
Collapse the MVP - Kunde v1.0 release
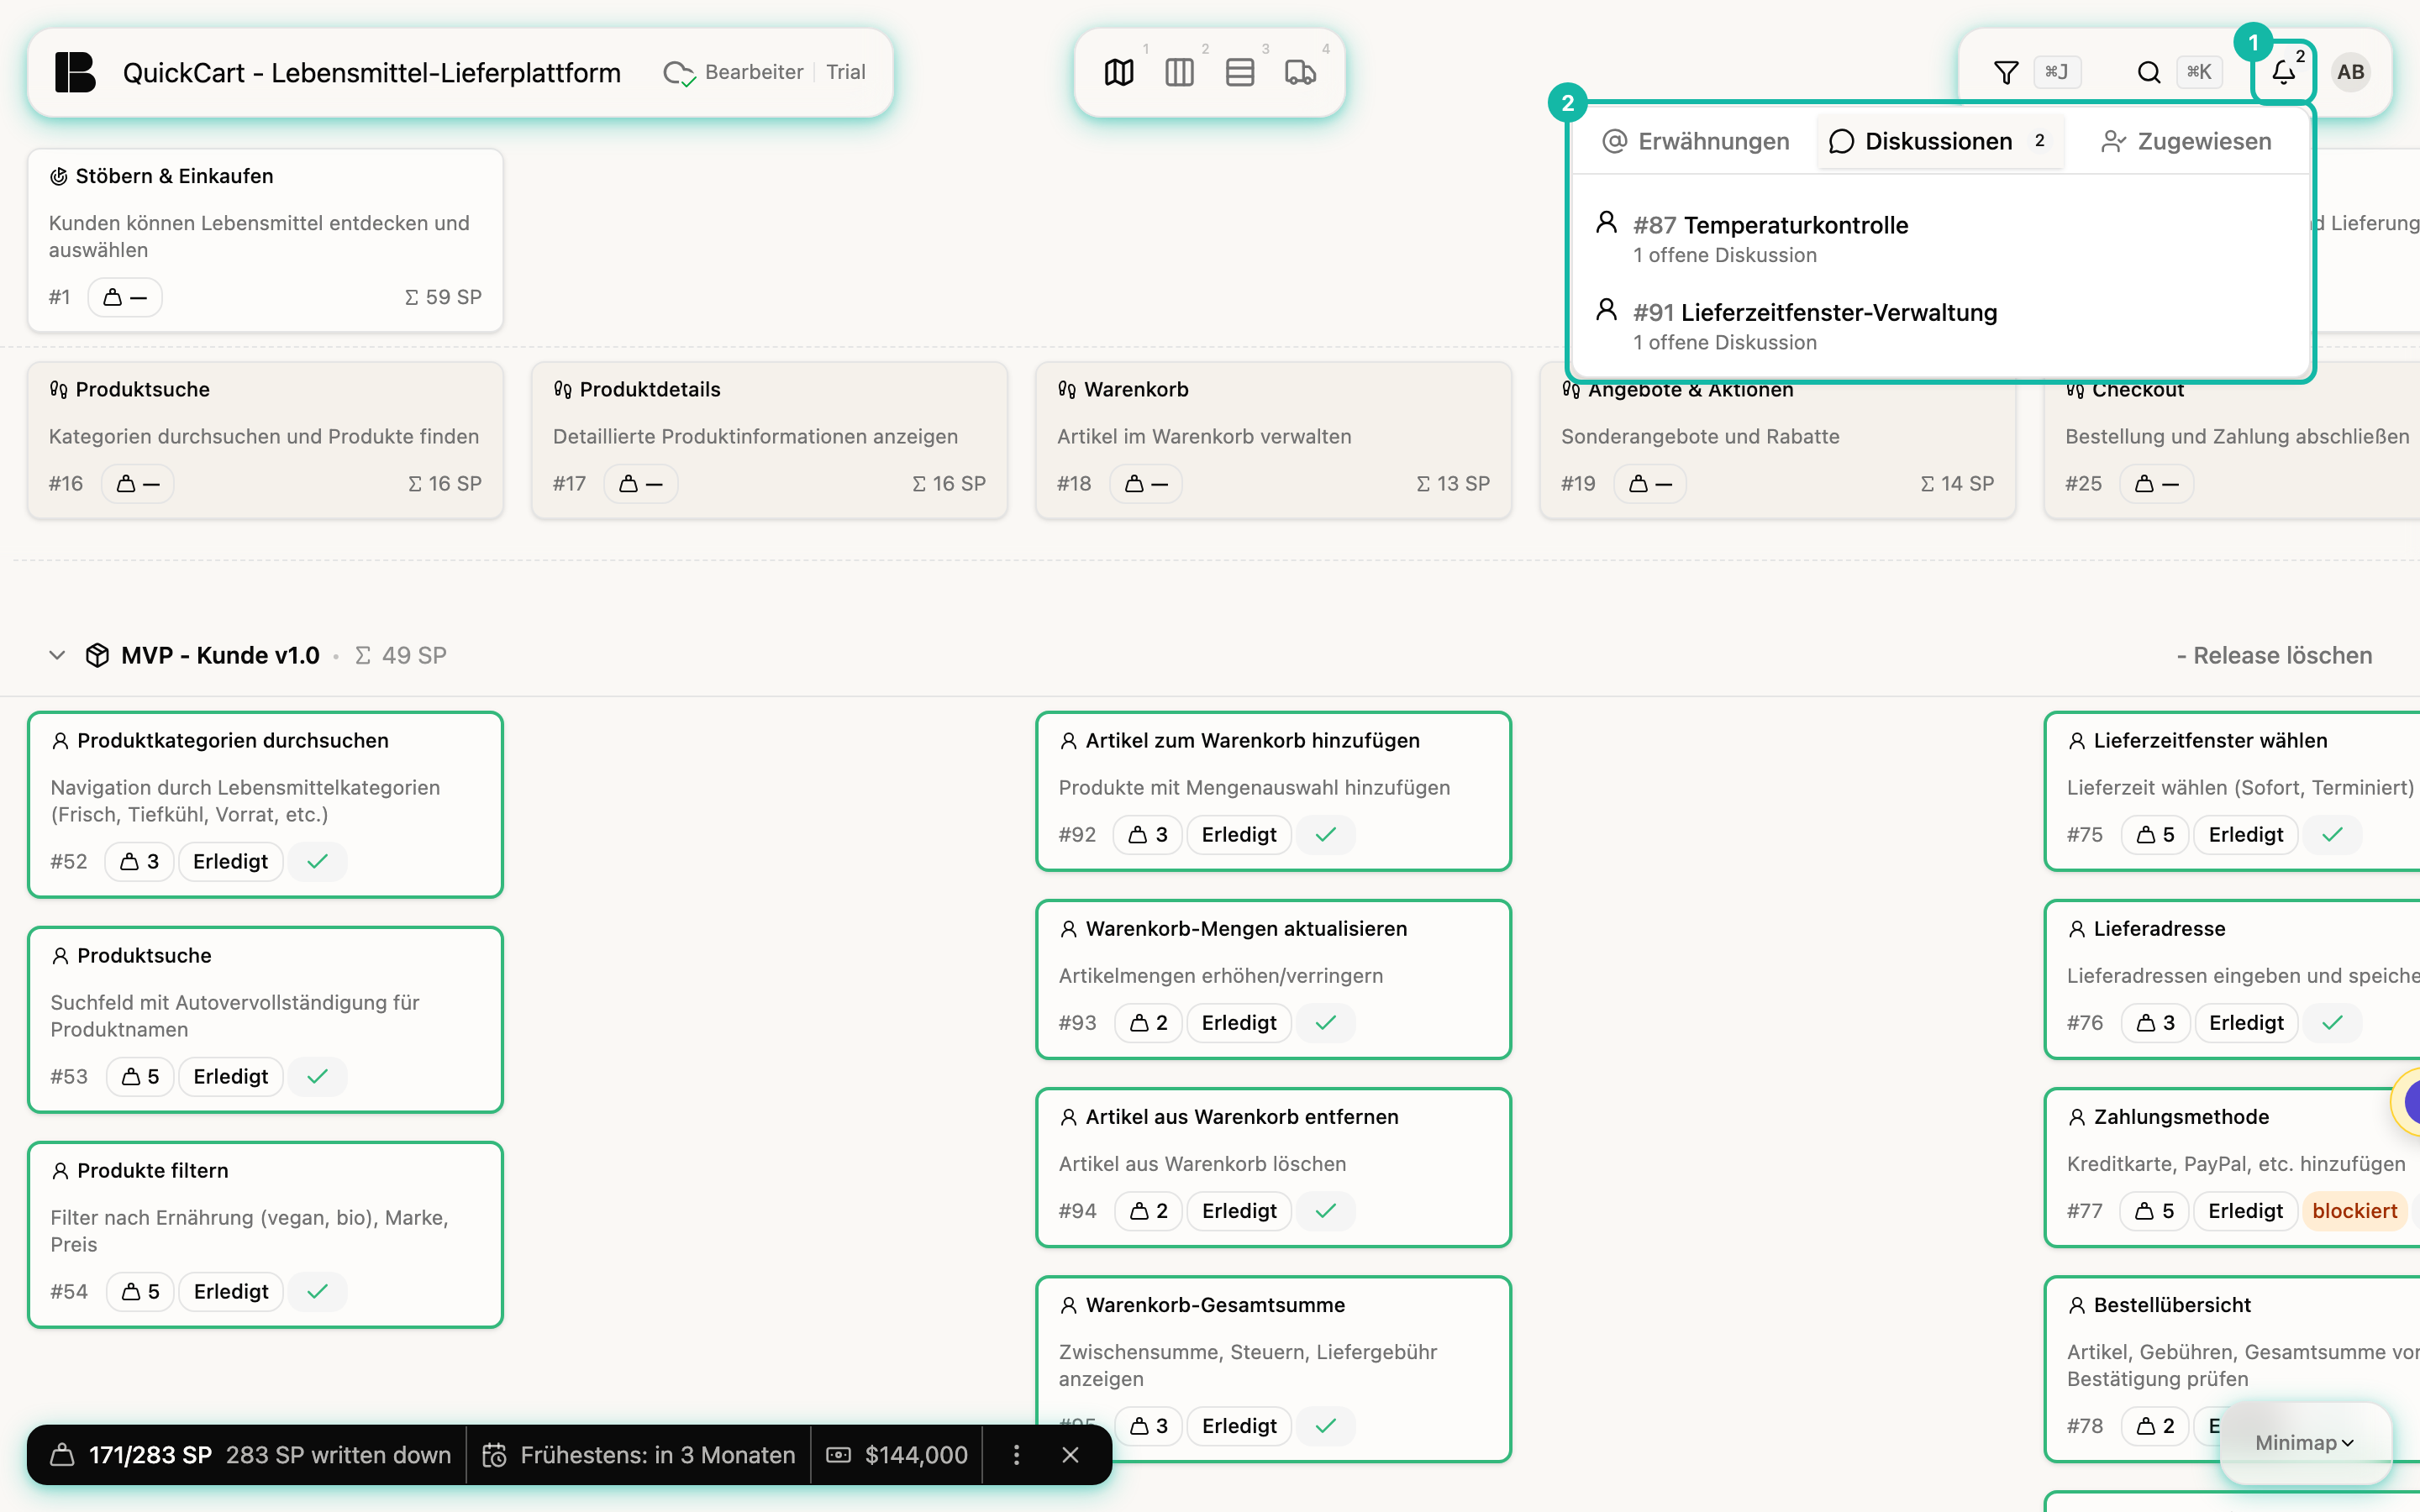pos(57,655)
